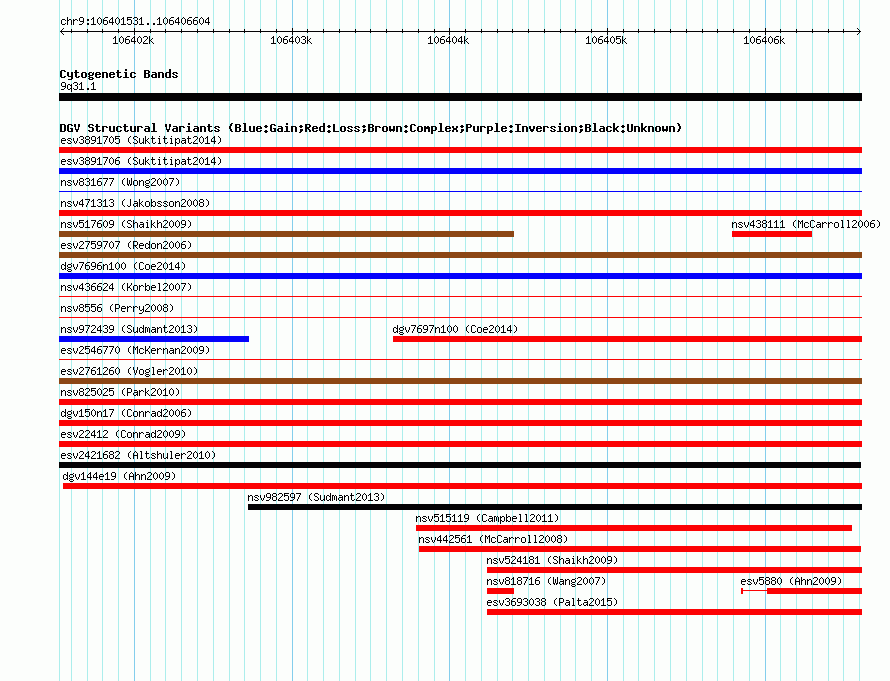Click the nsv438111 (McCarroll2006) red bar
This screenshot has height=681, width=890.
(772, 234)
